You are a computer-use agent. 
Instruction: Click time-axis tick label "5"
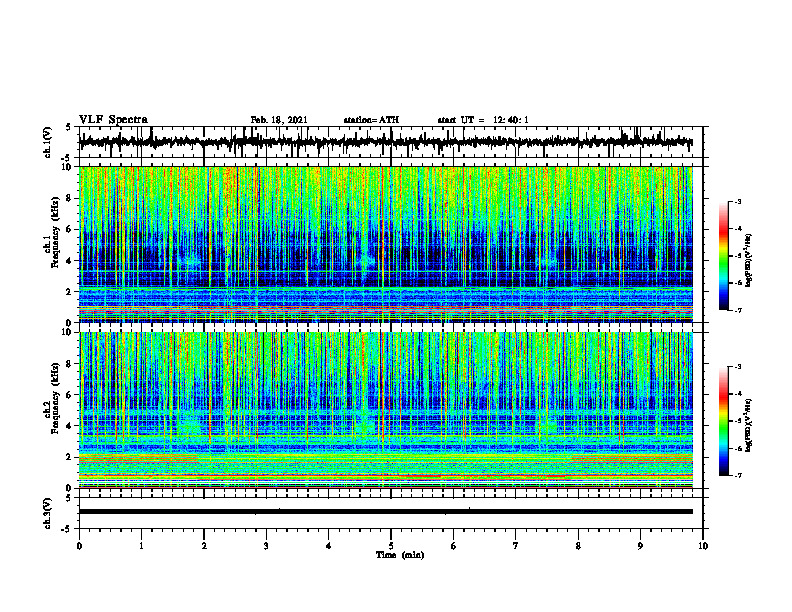(x=391, y=546)
